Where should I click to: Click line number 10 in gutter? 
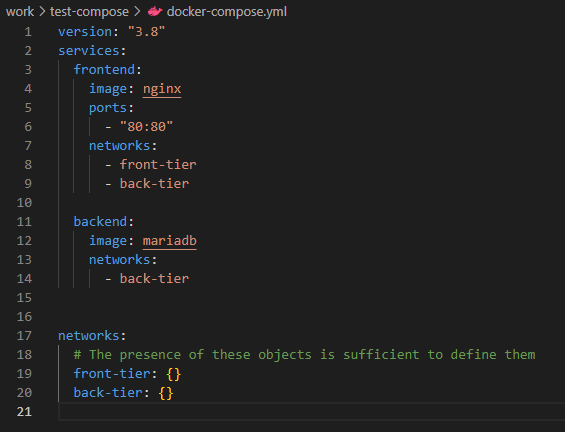(24, 203)
